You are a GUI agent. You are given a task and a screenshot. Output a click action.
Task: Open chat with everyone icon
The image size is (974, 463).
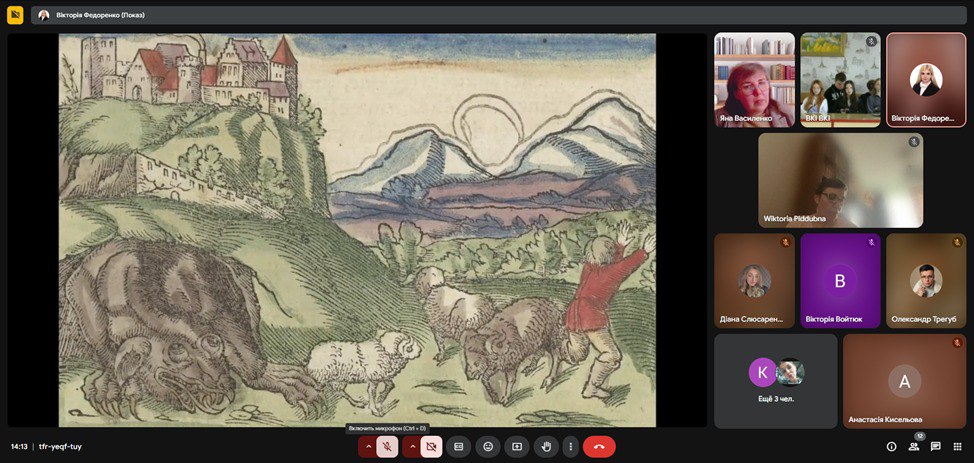(935, 447)
